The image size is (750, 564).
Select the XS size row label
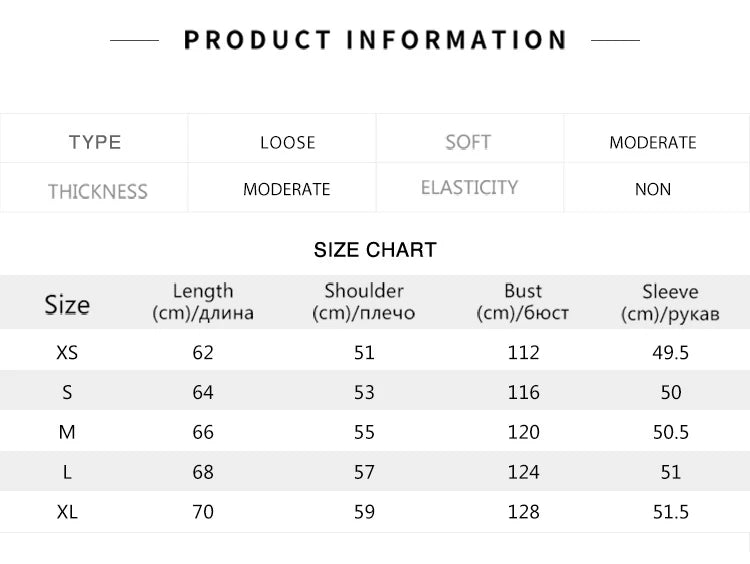[x=67, y=352]
